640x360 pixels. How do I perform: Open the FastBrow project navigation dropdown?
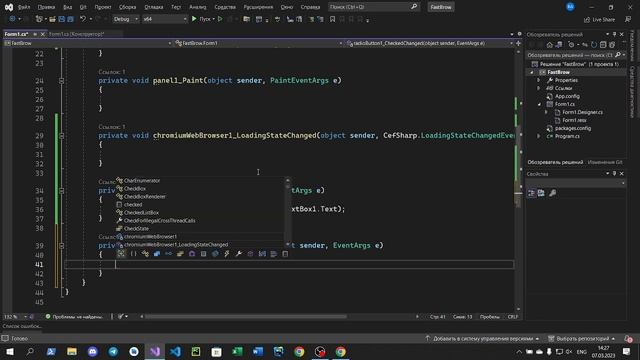[x=88, y=43]
